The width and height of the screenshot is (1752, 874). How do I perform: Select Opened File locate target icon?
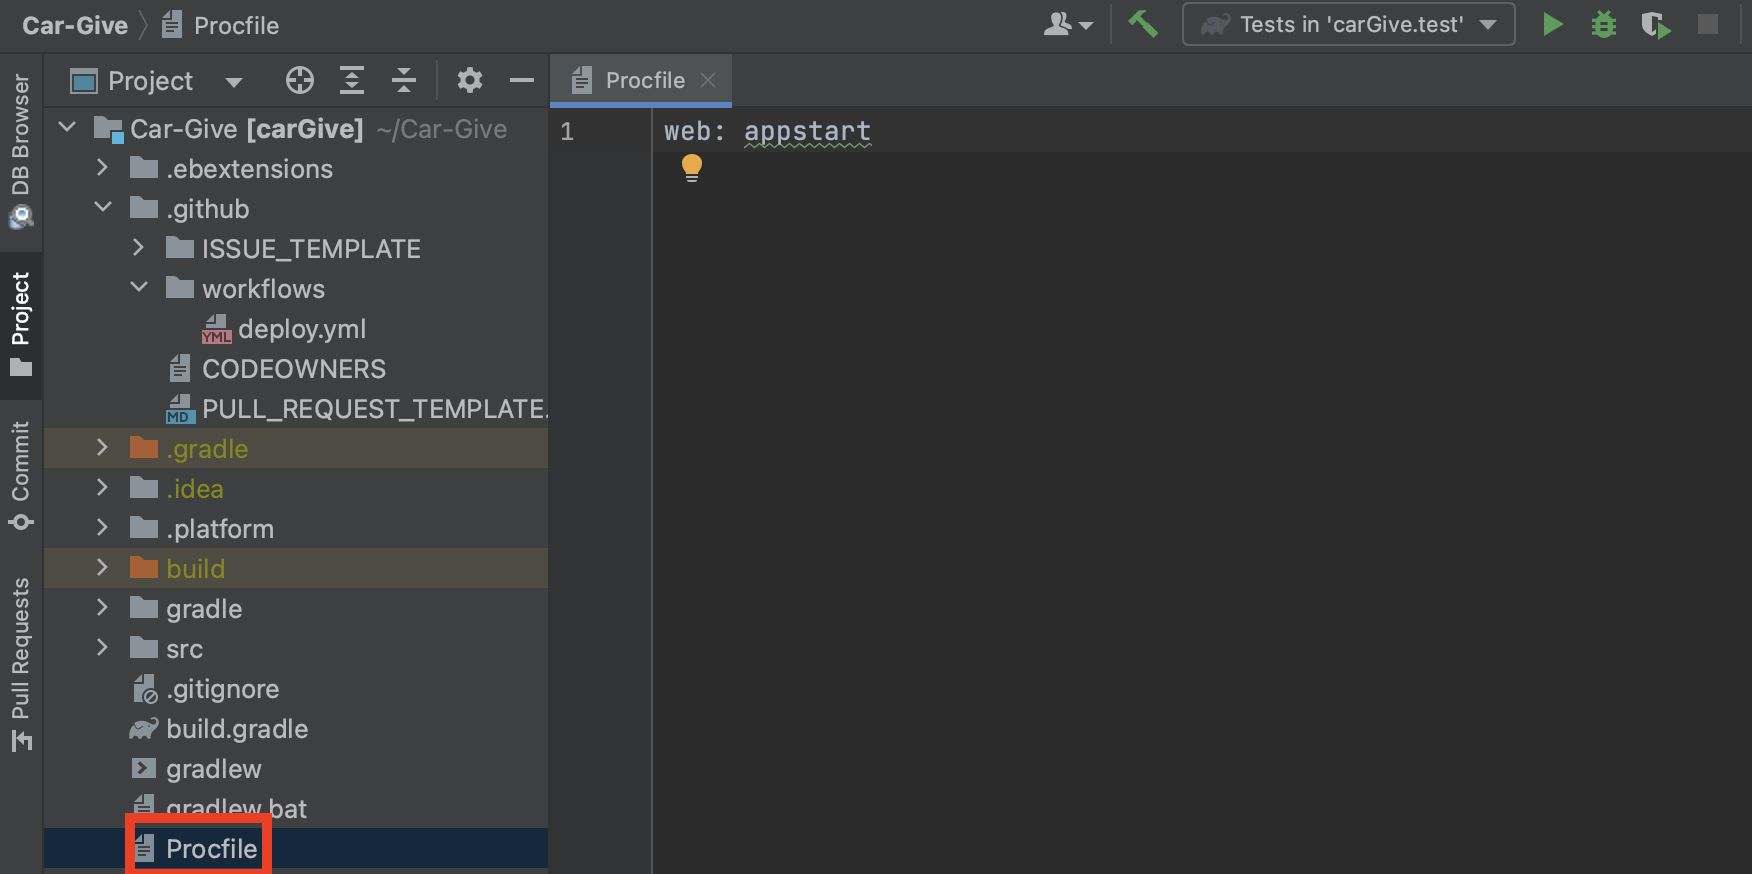(300, 80)
